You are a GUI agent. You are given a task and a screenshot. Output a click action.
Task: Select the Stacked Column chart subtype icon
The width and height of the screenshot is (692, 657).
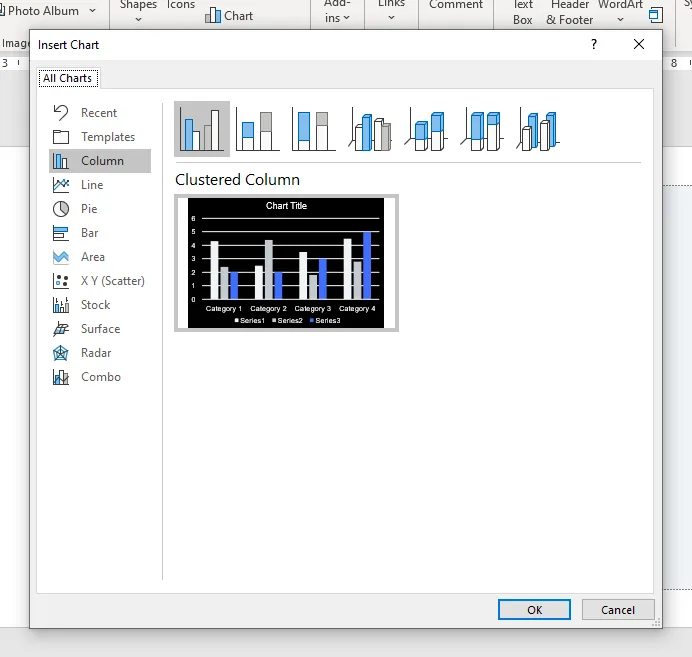[x=258, y=131]
